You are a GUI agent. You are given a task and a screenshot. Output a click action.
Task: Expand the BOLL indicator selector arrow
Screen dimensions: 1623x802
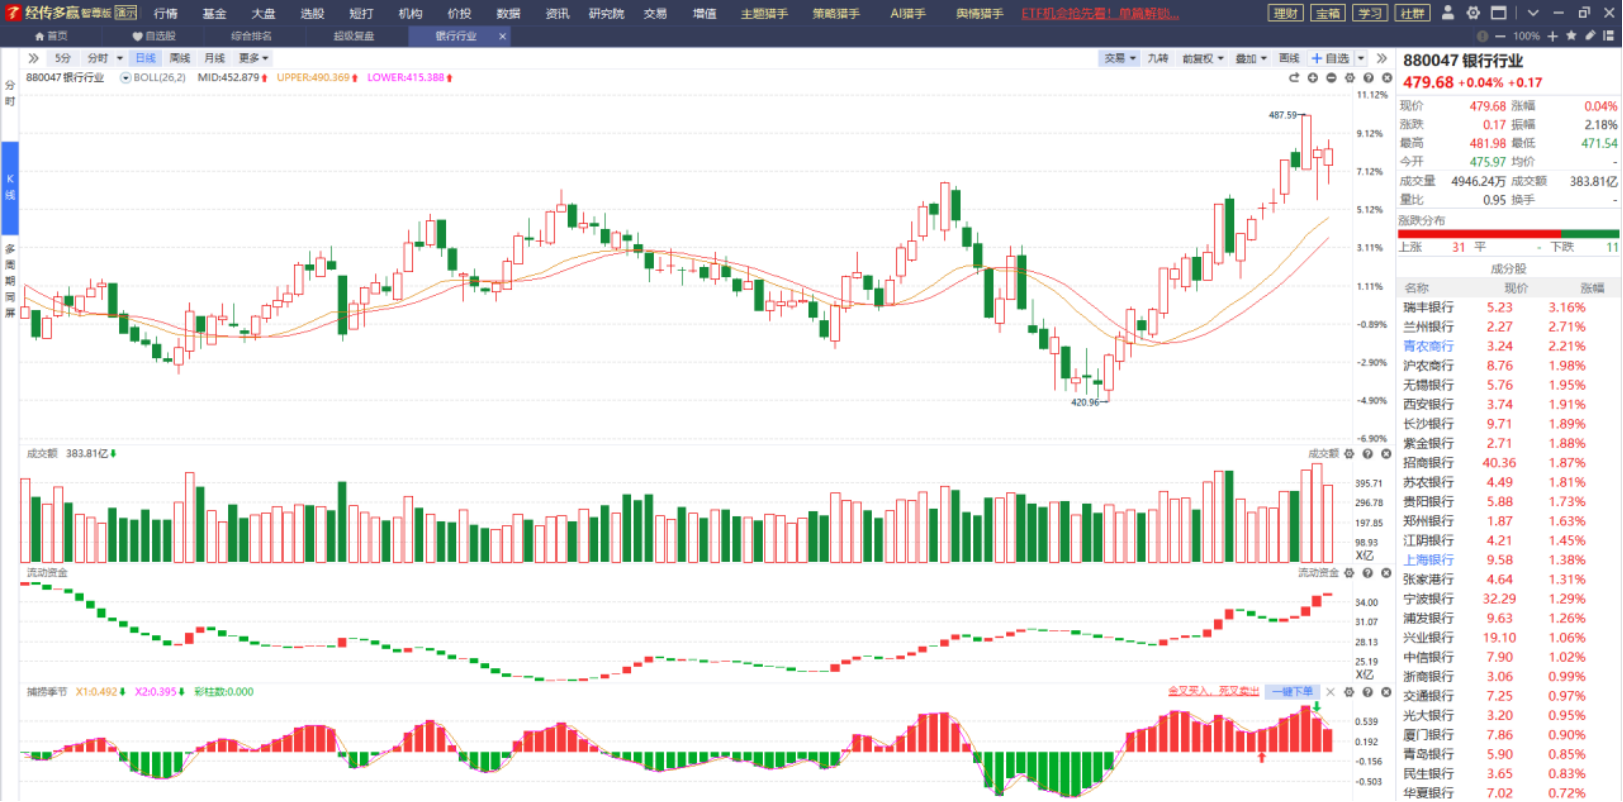click(125, 78)
